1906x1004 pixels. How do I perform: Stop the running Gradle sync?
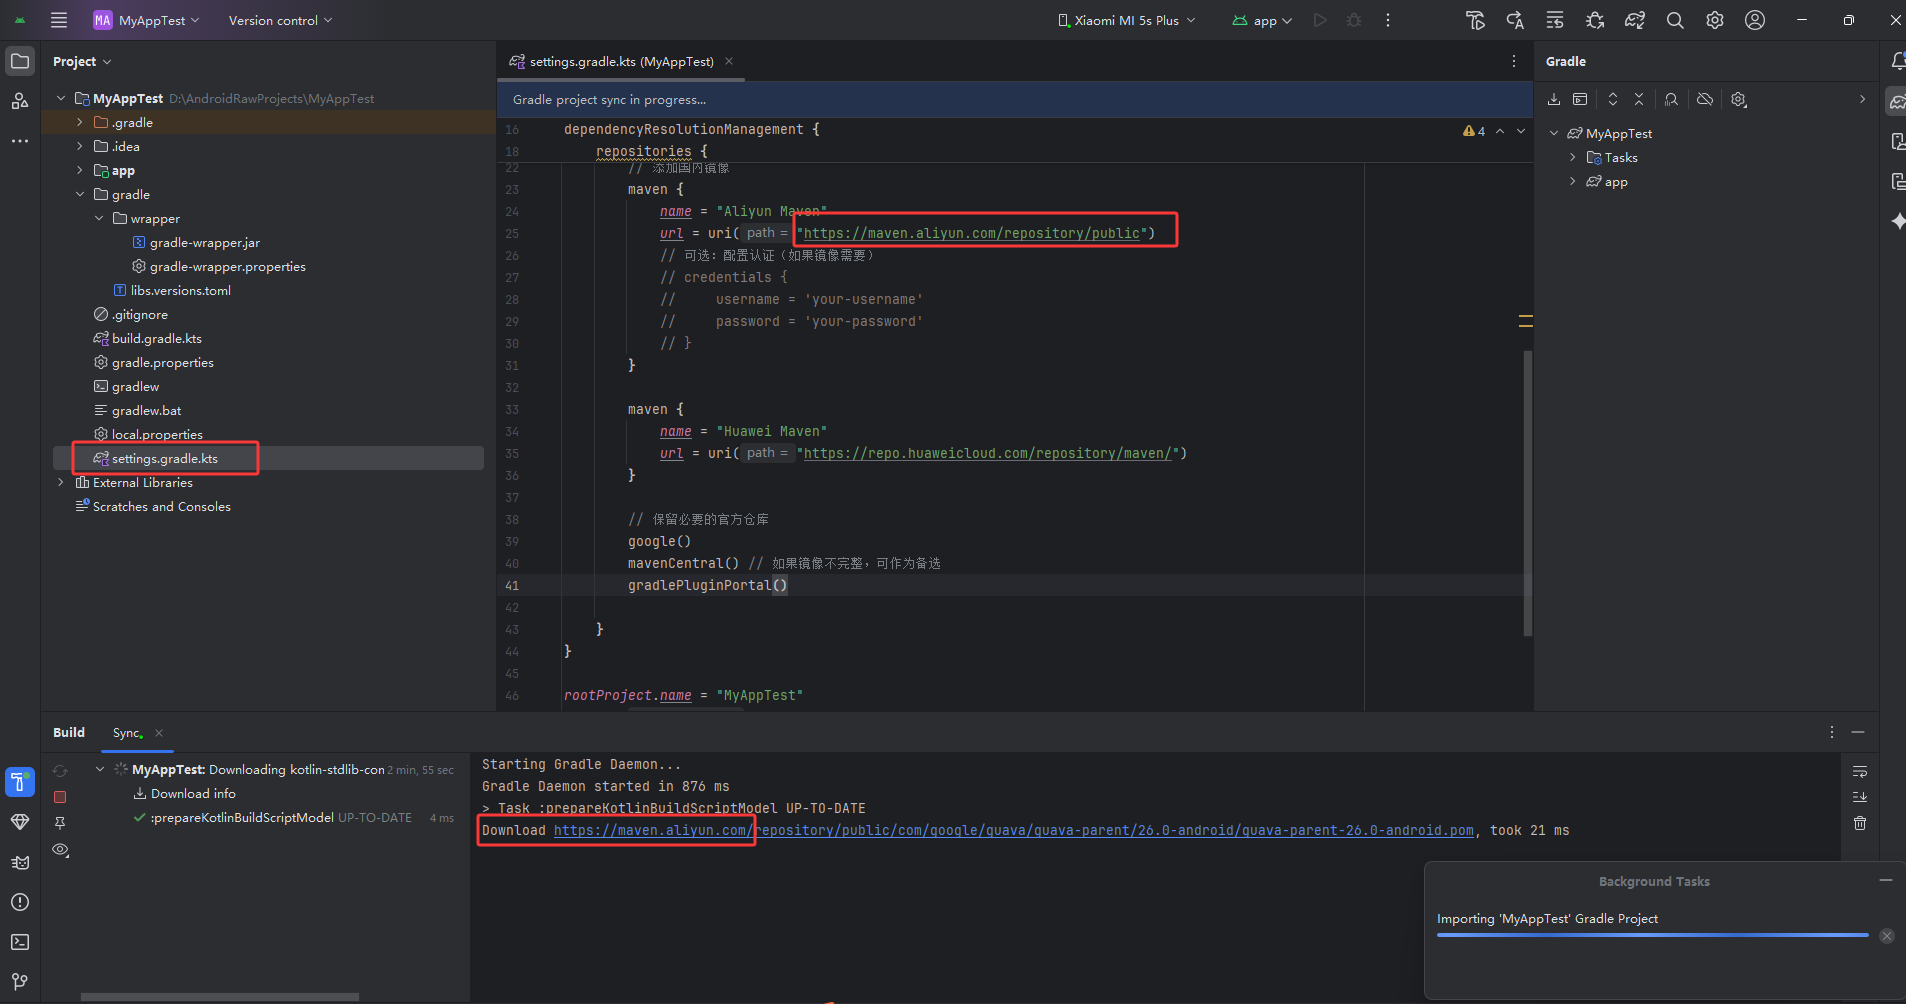(60, 797)
